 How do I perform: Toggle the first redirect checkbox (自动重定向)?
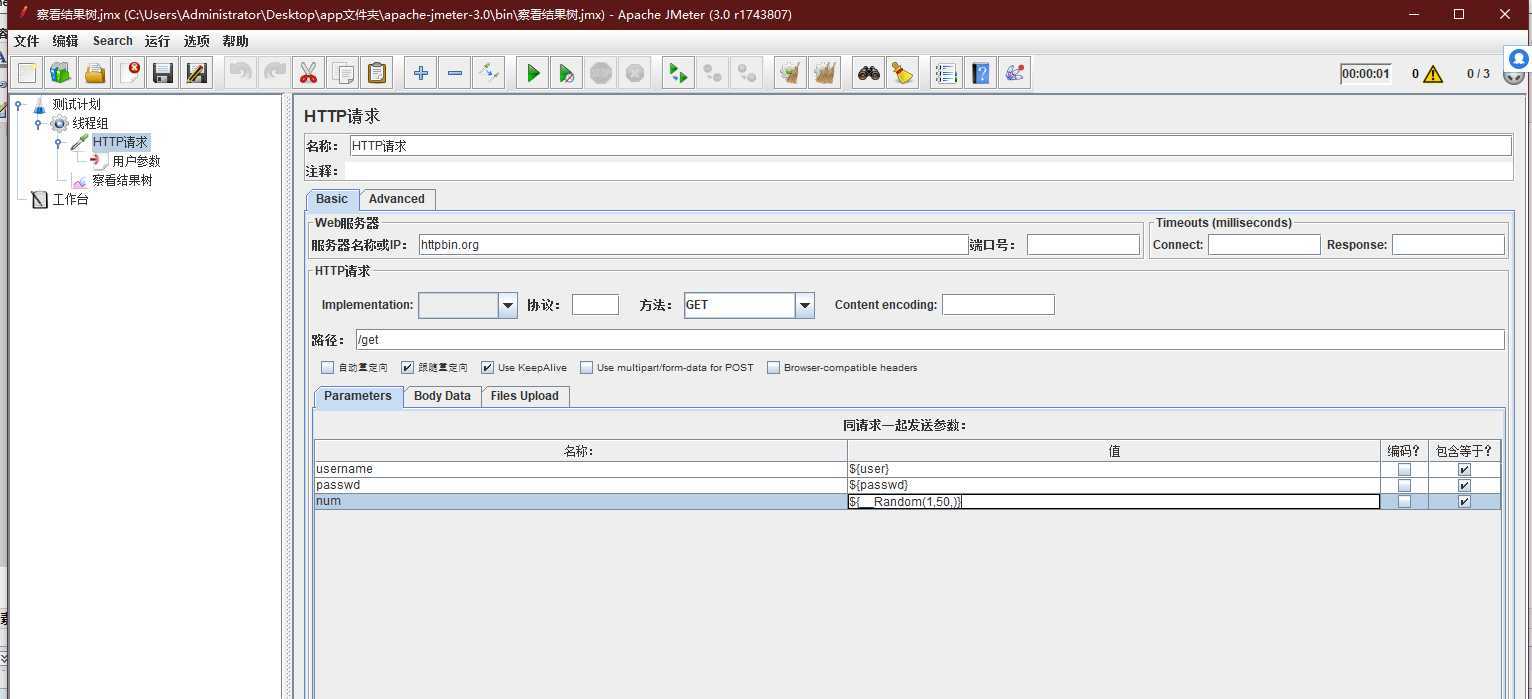pyautogui.click(x=327, y=368)
